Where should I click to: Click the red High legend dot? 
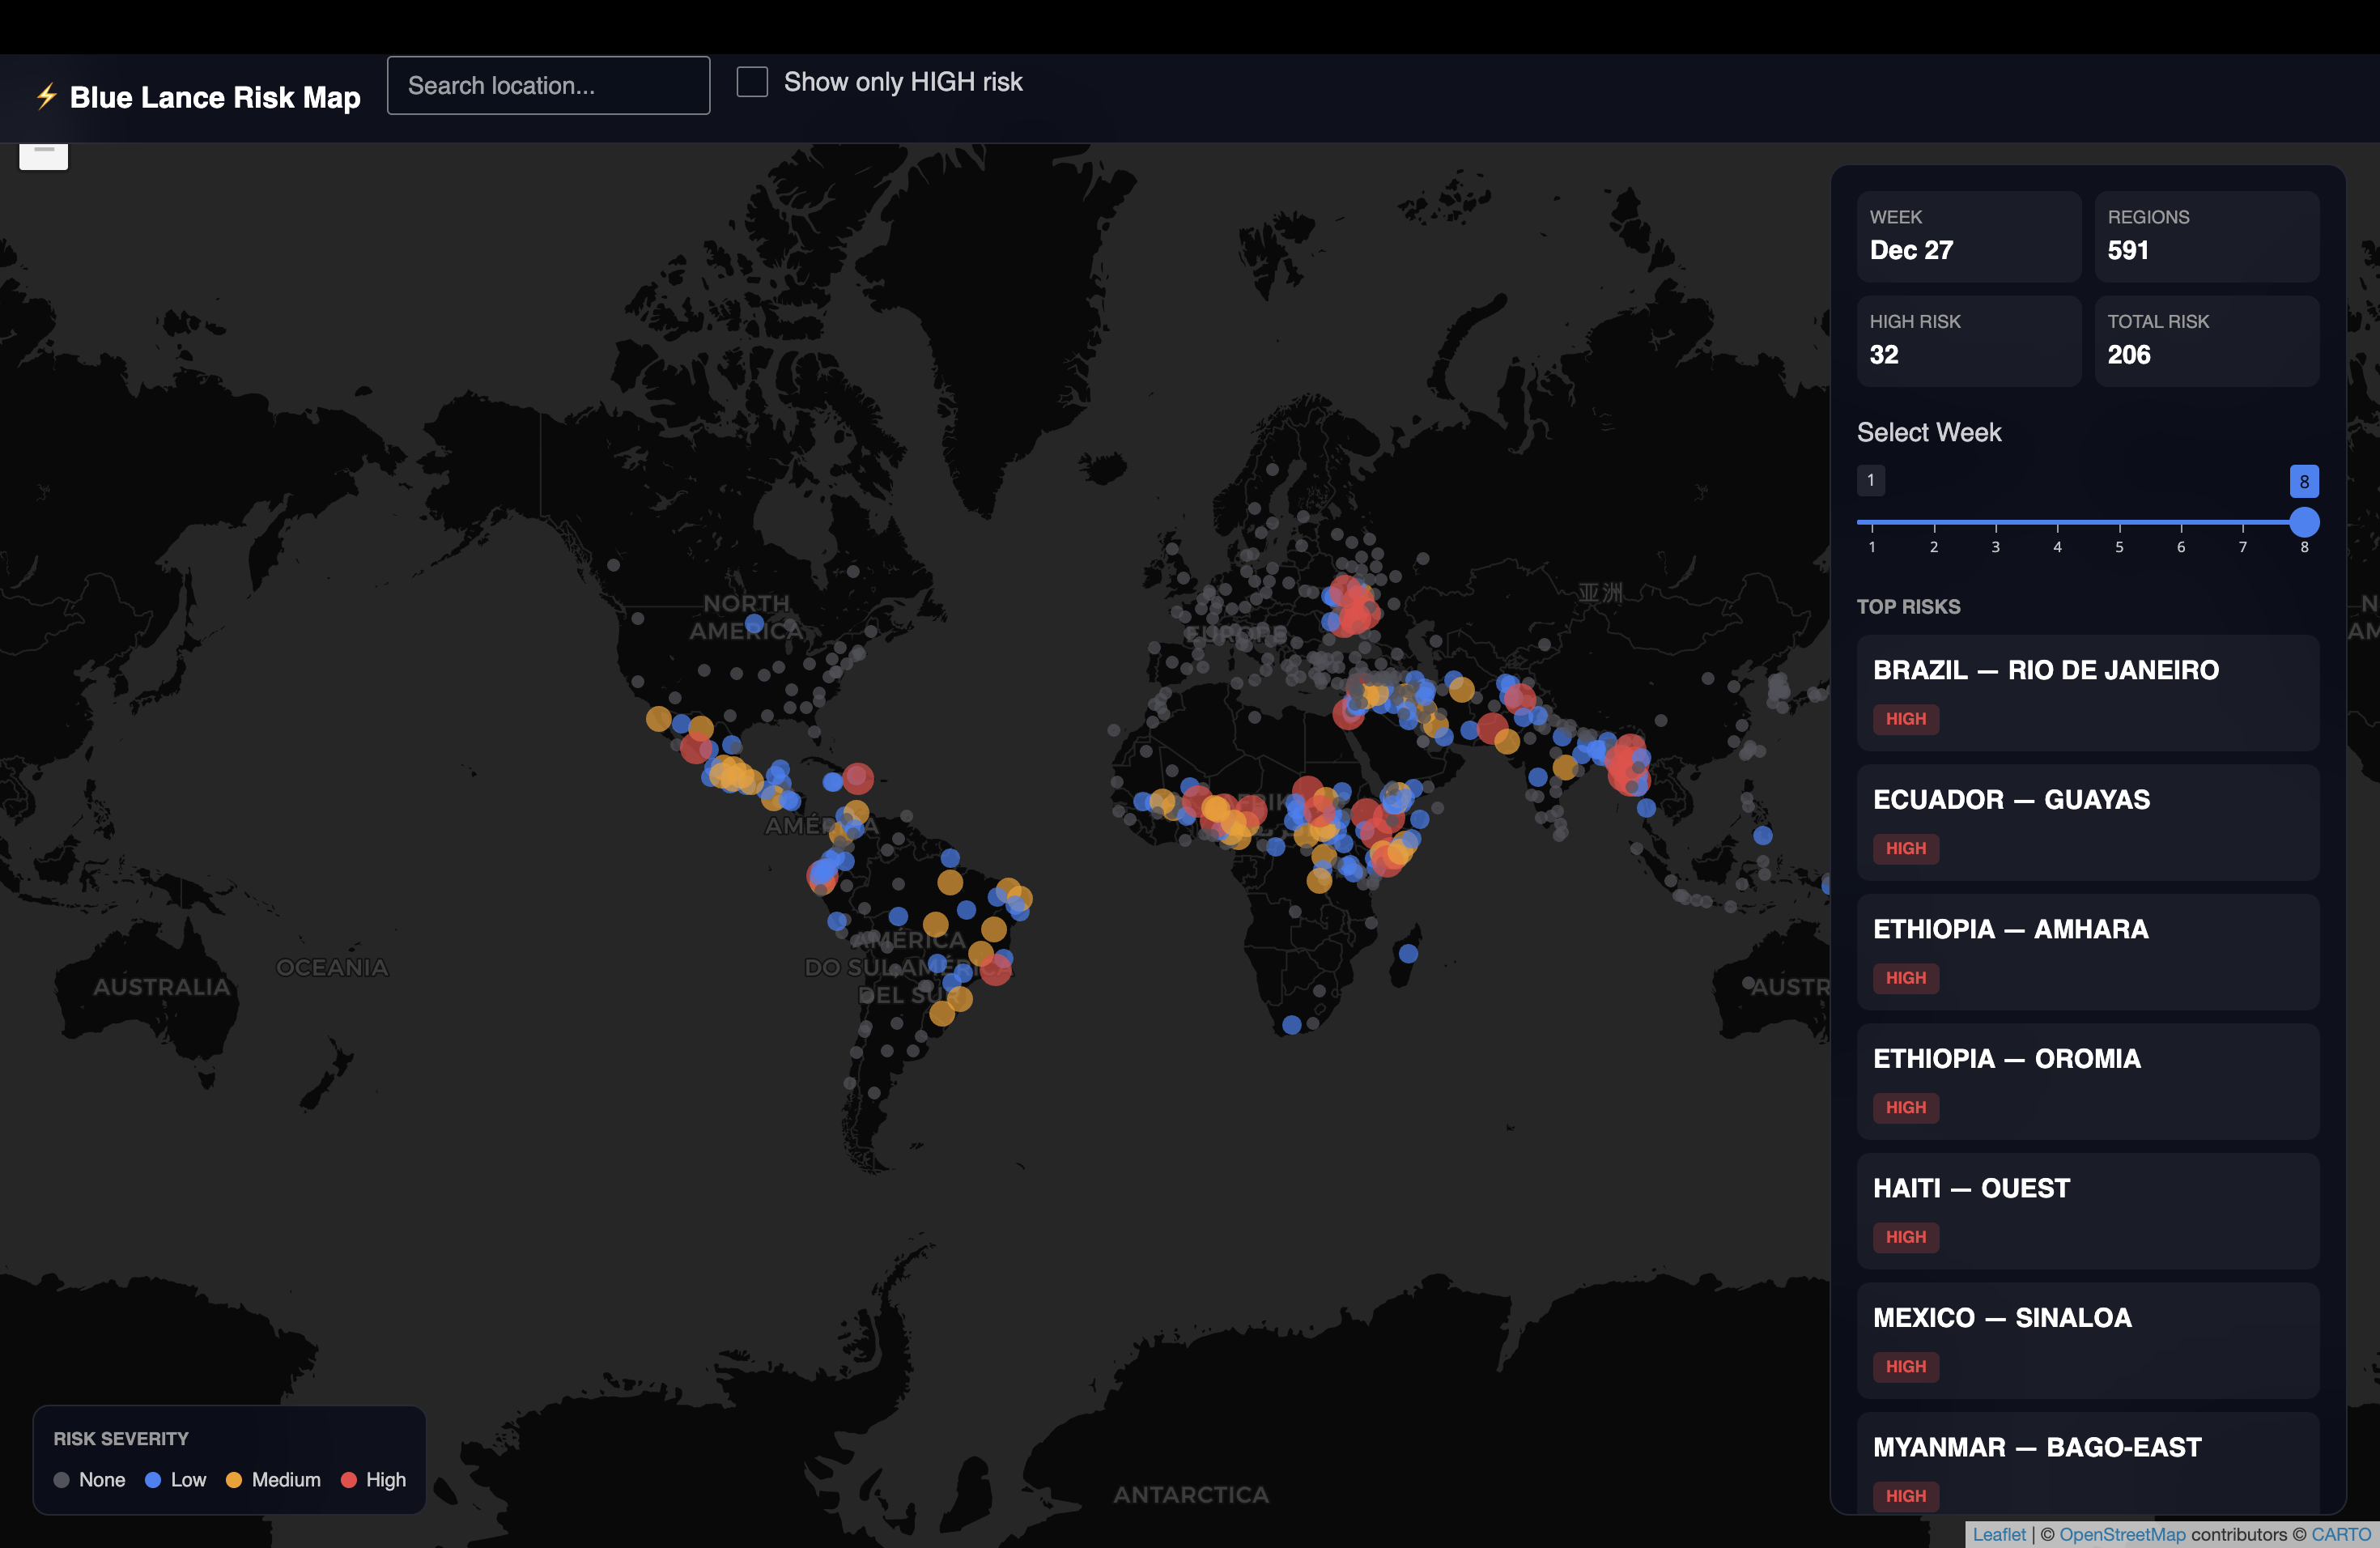[x=348, y=1480]
